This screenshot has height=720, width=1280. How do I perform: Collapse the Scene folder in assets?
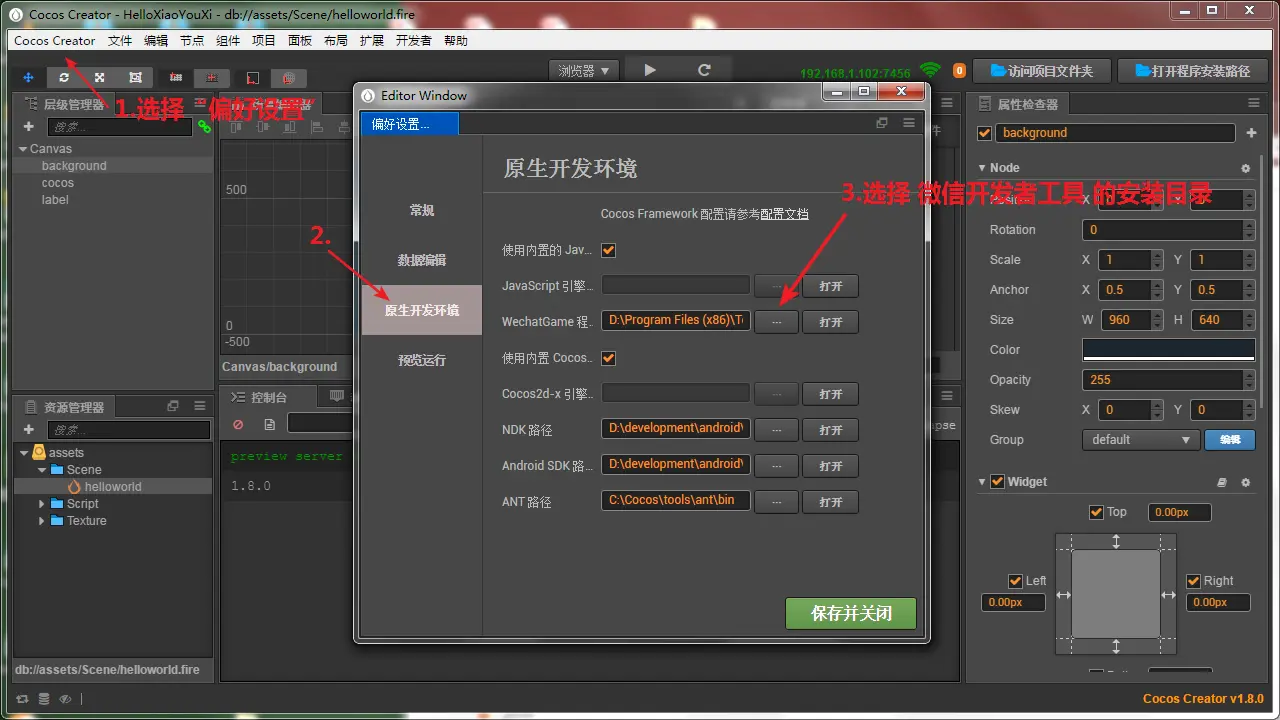click(x=42, y=470)
